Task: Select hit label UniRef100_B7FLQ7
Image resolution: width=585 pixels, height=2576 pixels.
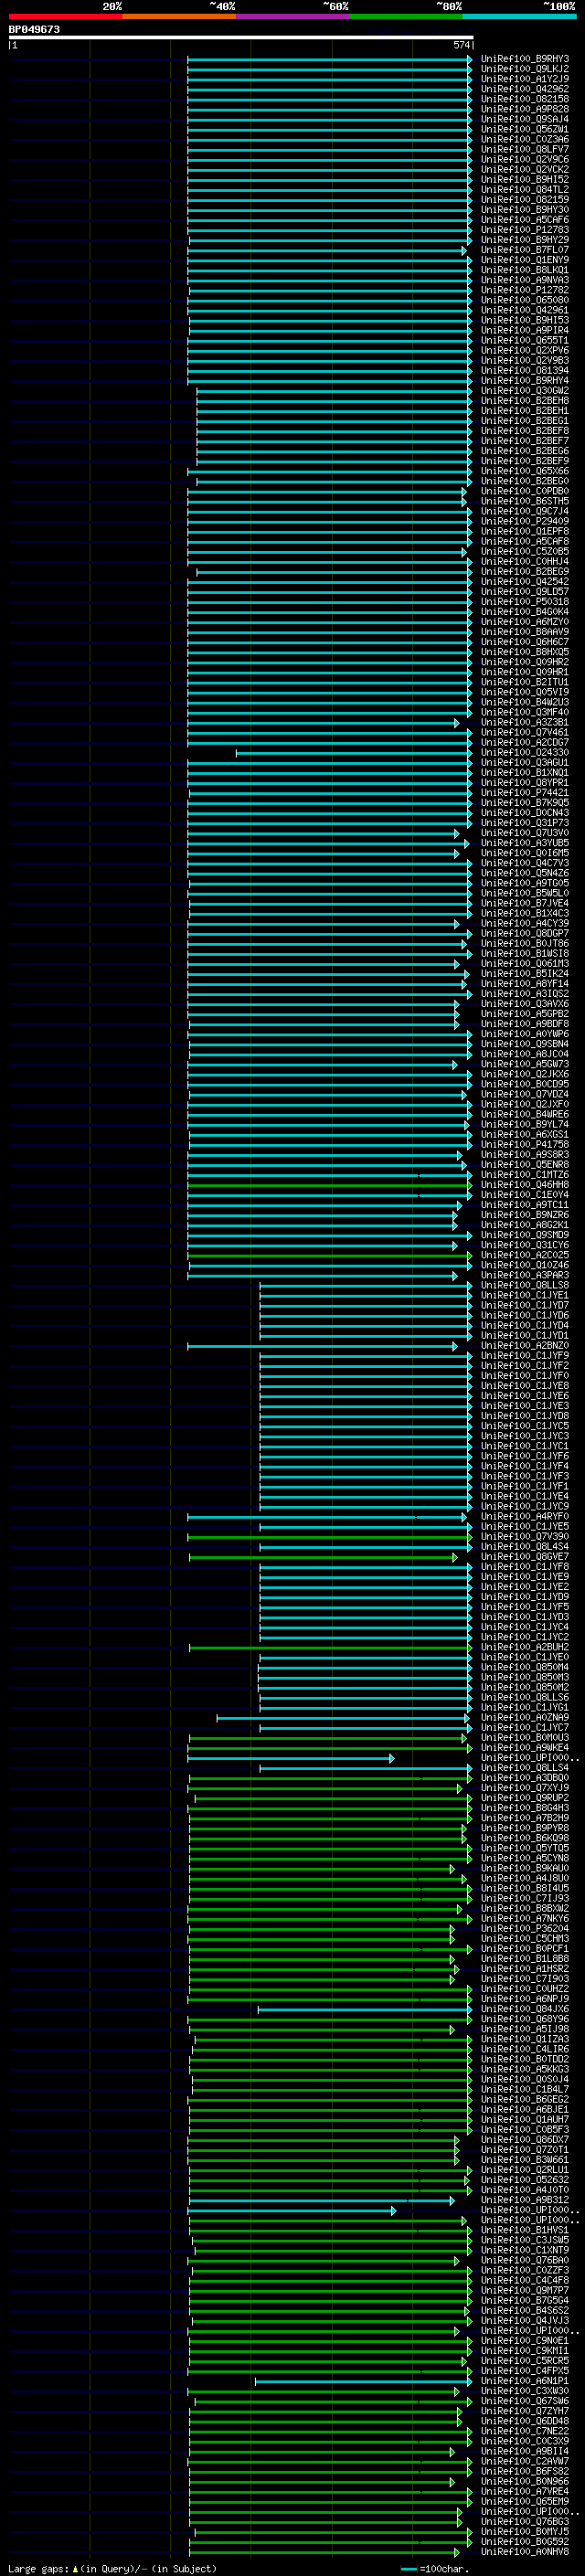Action: point(524,250)
